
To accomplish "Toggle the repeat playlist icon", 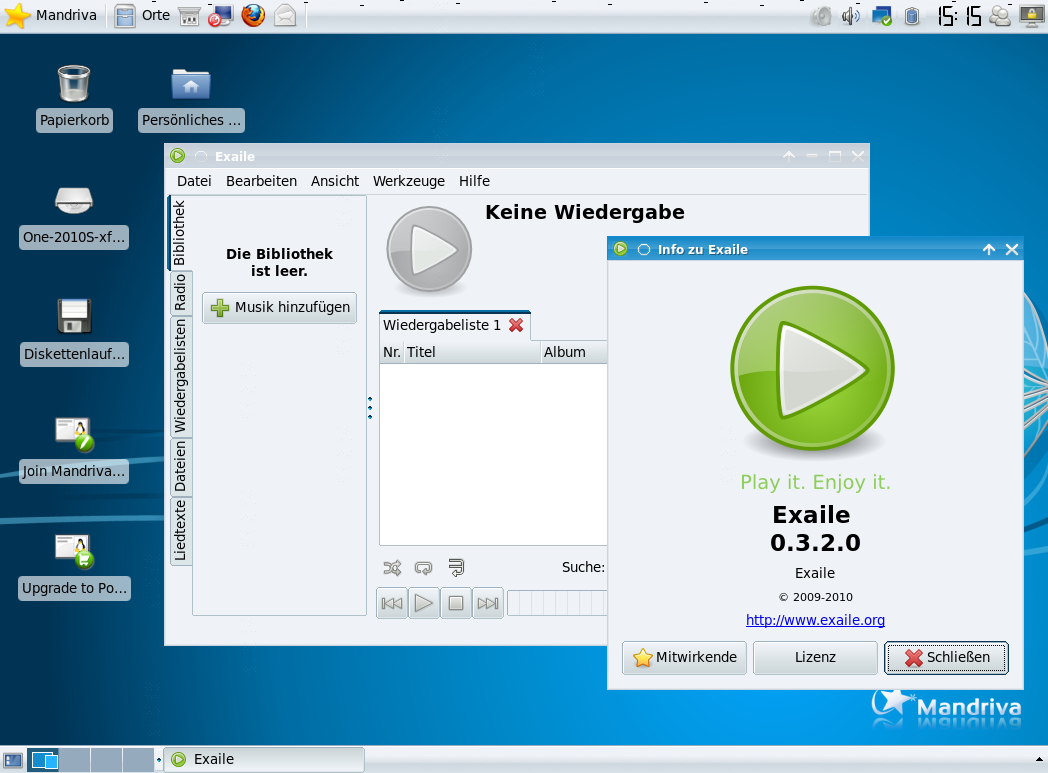I will (424, 568).
